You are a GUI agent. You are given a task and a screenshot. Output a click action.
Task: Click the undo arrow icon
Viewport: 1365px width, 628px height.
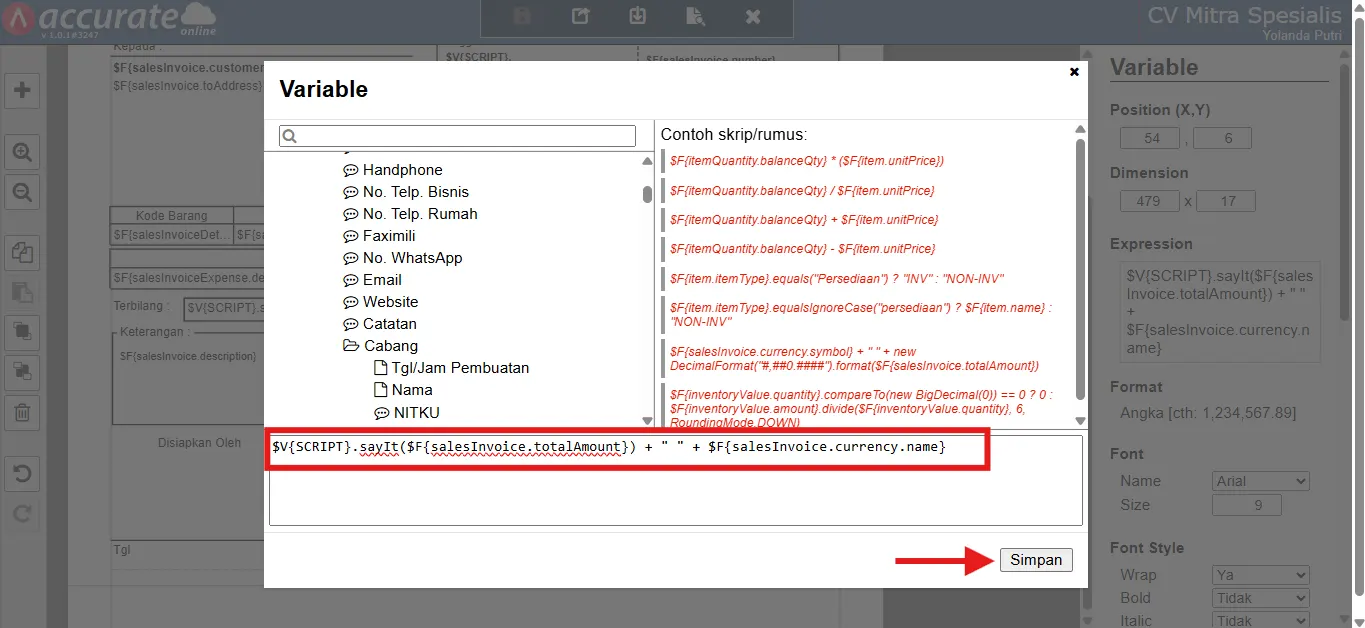coord(22,474)
